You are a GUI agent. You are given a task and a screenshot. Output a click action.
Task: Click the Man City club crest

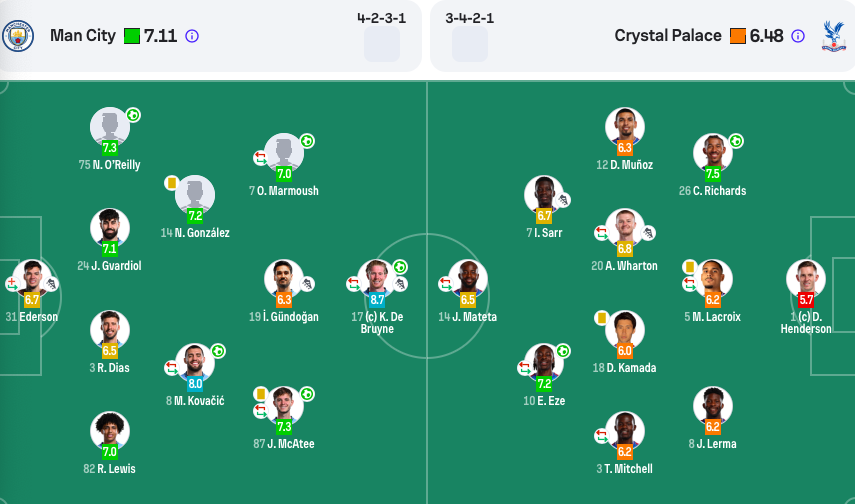[x=18, y=36]
